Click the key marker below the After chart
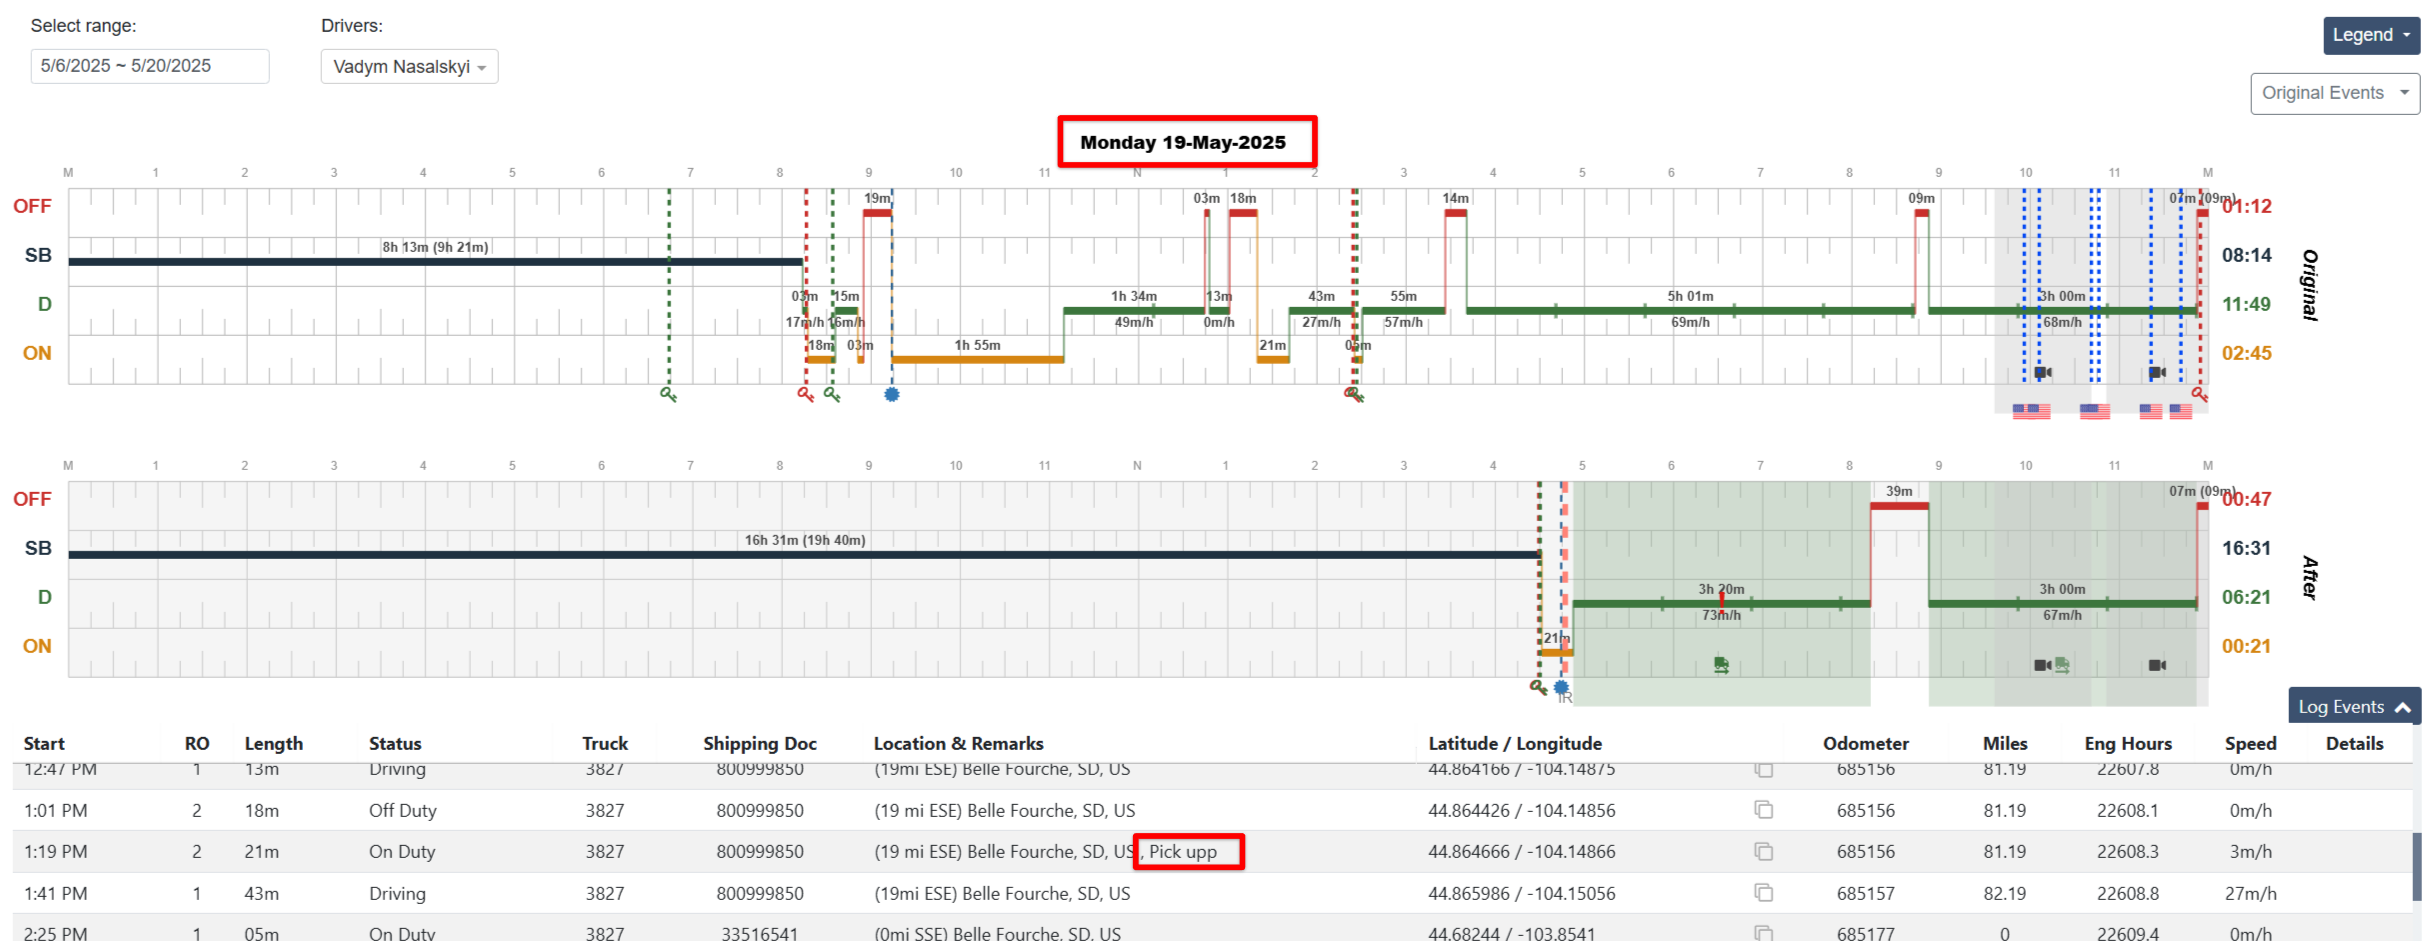 (1538, 687)
